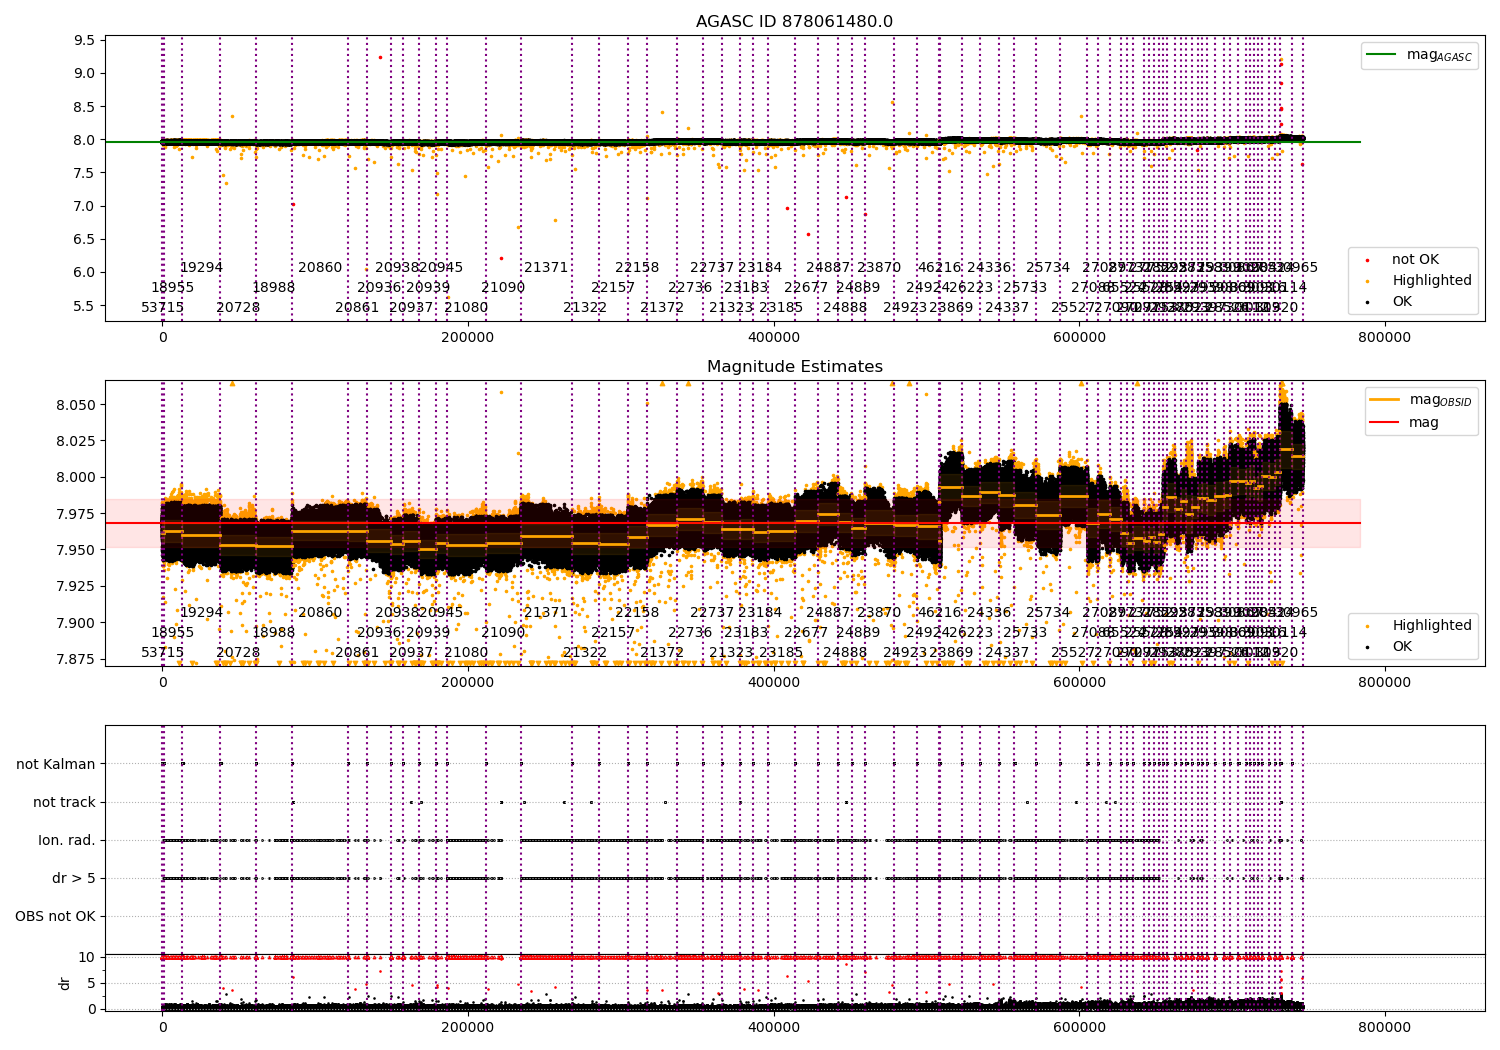The height and width of the screenshot is (1050, 1500).
Task: Click obsid label "21371" in the top plot
Action: pyautogui.click(x=546, y=268)
